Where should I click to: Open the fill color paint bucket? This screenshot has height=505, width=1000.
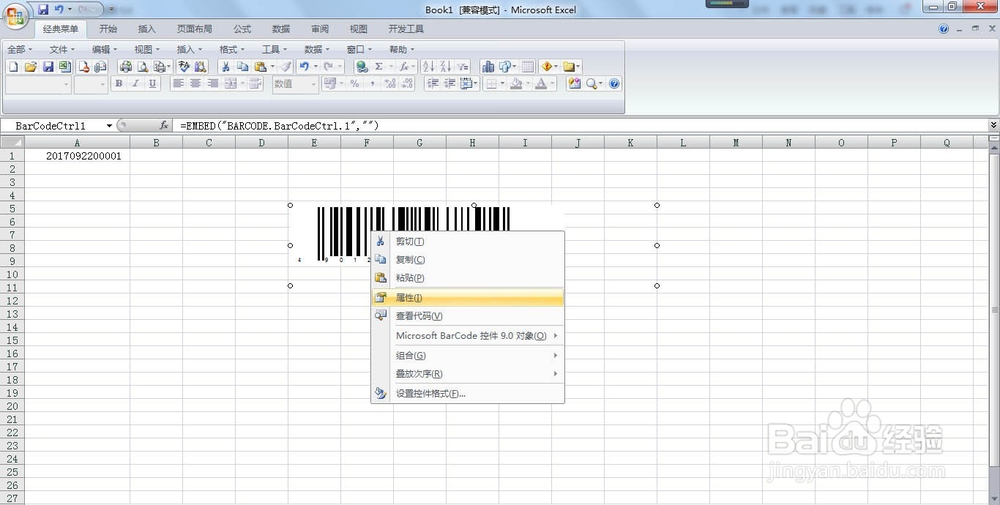click(517, 84)
